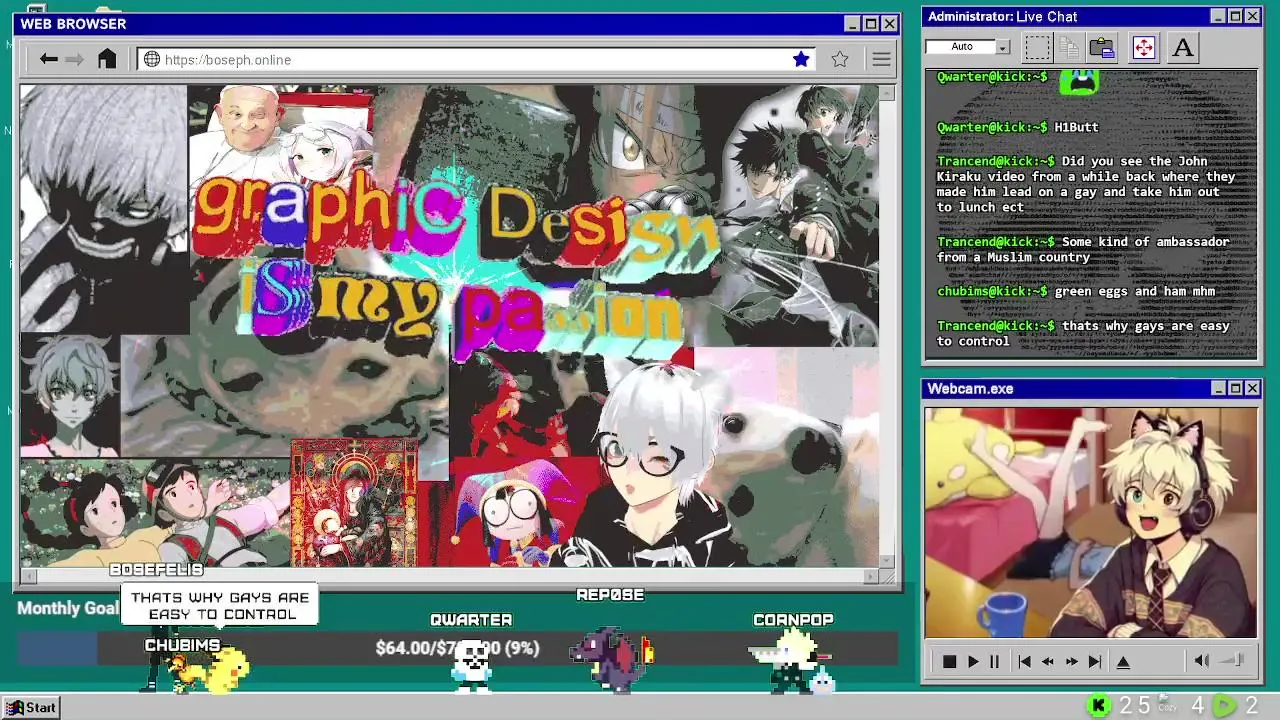1280x720 pixels.
Task: Click the 'H1Butt' chat message
Action: [x=1076, y=127]
